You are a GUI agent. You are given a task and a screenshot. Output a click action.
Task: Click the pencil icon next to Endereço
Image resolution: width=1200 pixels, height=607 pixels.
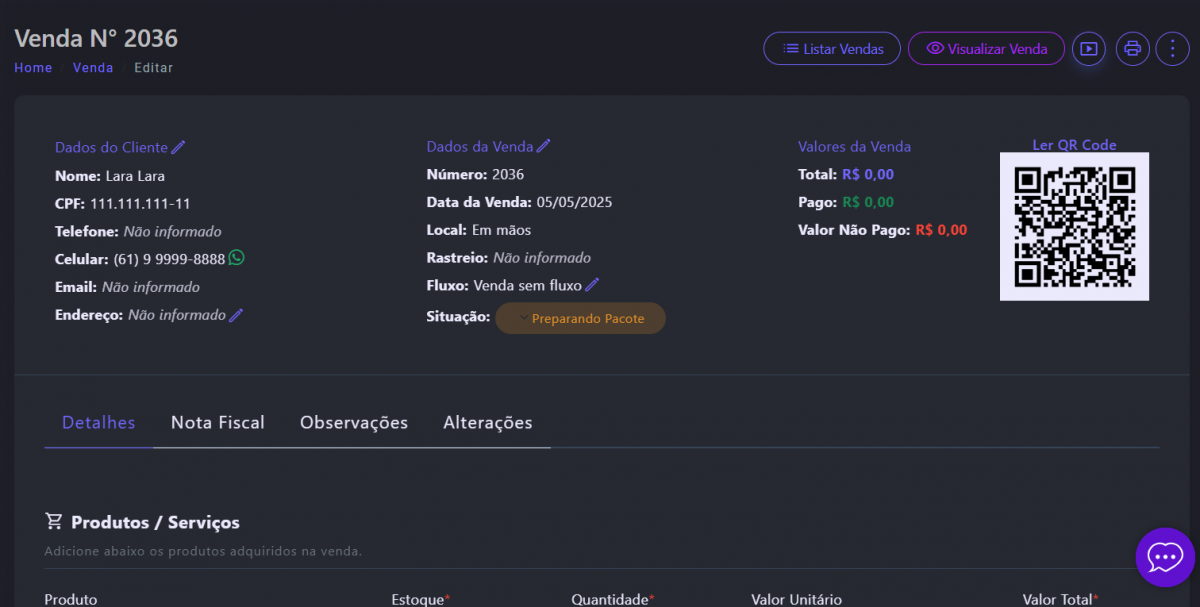(x=236, y=315)
